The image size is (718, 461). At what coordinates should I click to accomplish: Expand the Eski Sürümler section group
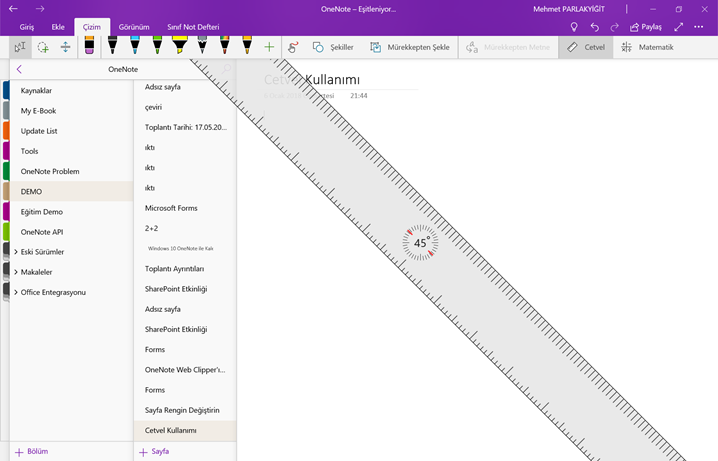16,252
